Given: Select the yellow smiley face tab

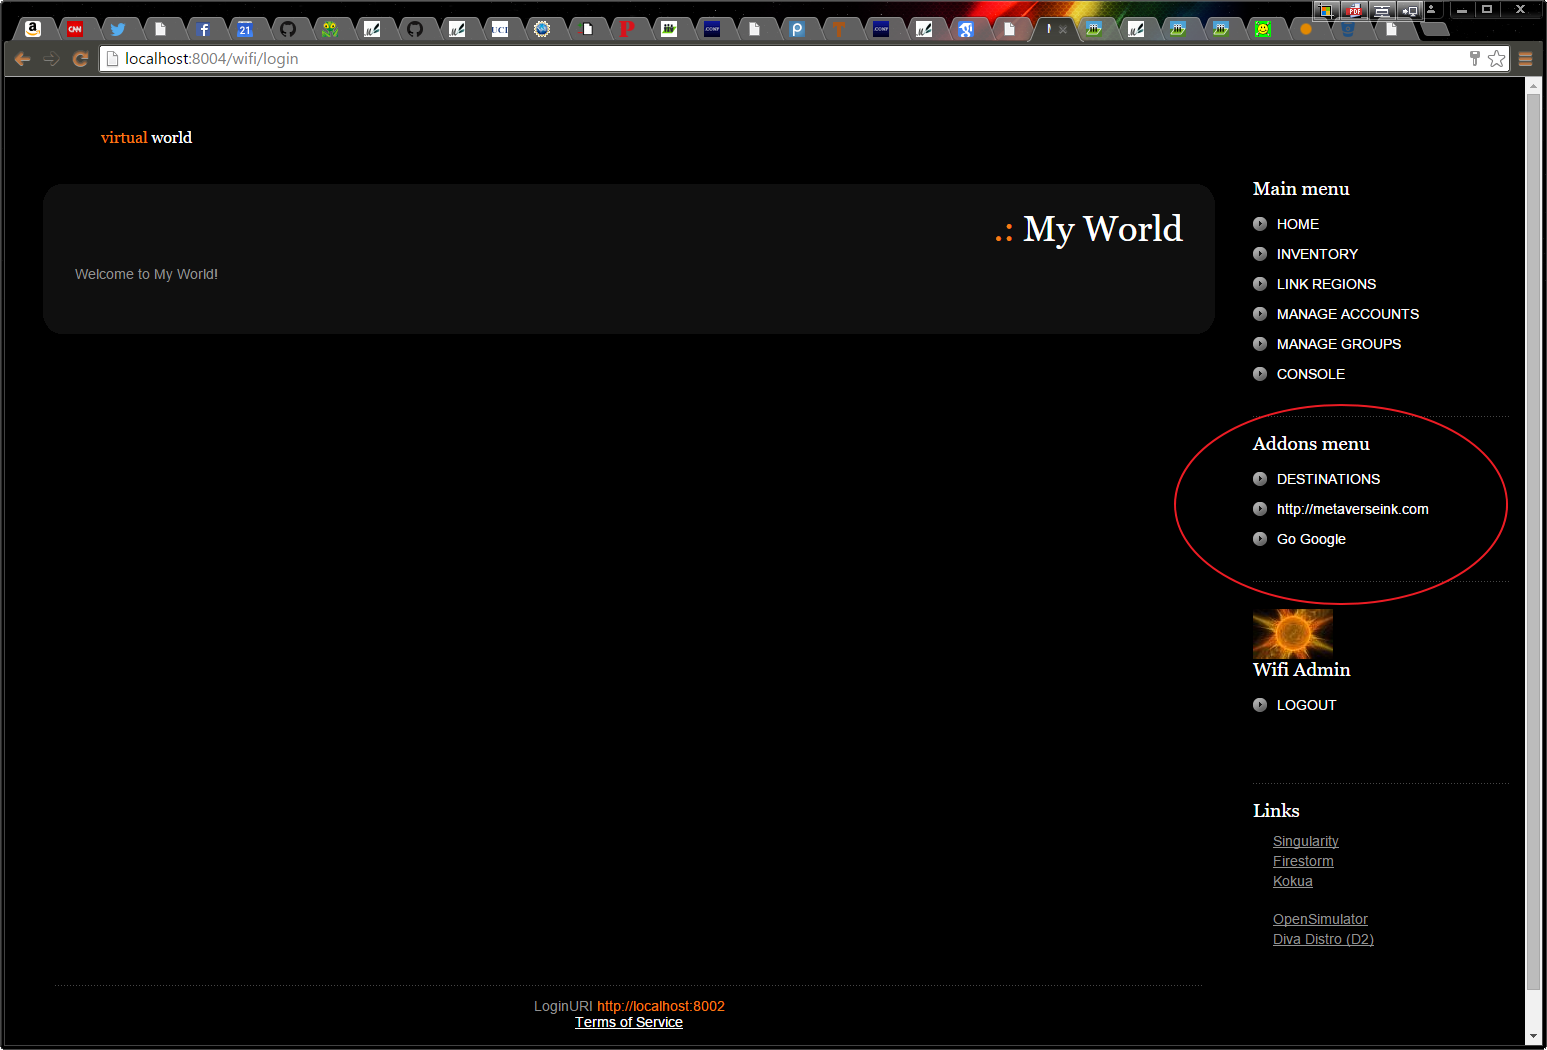Looking at the screenshot, I should pos(1263,29).
